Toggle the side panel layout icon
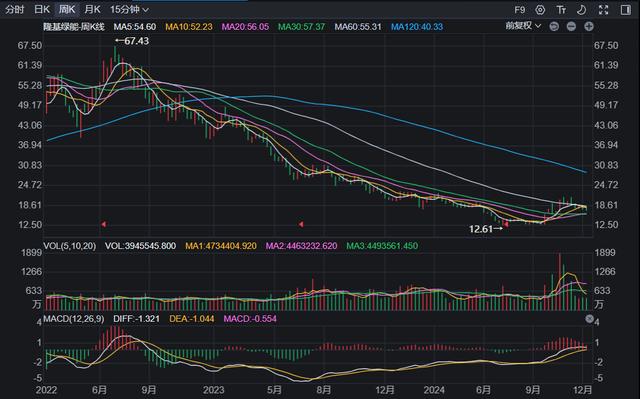 coord(625,10)
